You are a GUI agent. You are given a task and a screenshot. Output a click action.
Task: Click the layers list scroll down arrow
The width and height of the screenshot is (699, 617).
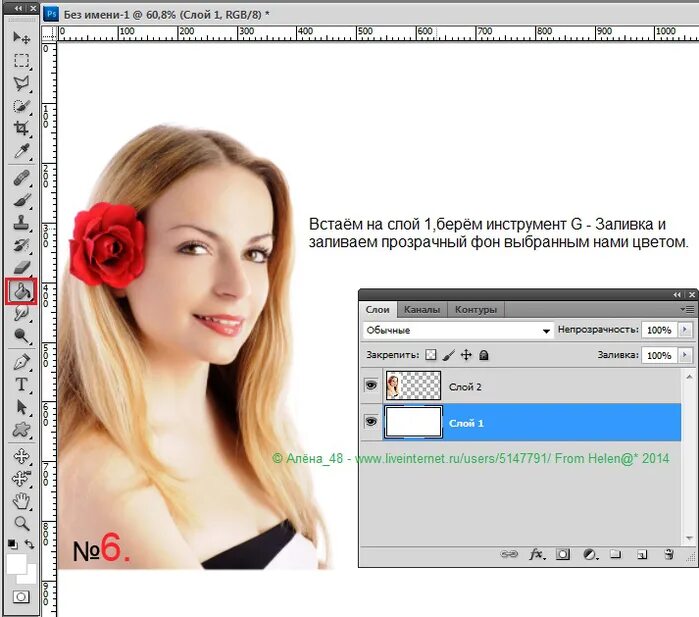tap(689, 538)
